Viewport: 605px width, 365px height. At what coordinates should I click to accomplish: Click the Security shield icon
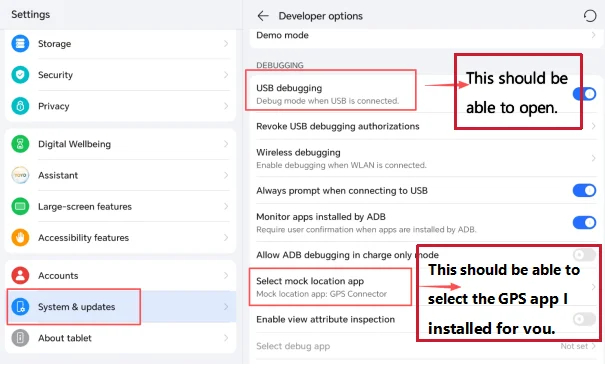coord(20,75)
